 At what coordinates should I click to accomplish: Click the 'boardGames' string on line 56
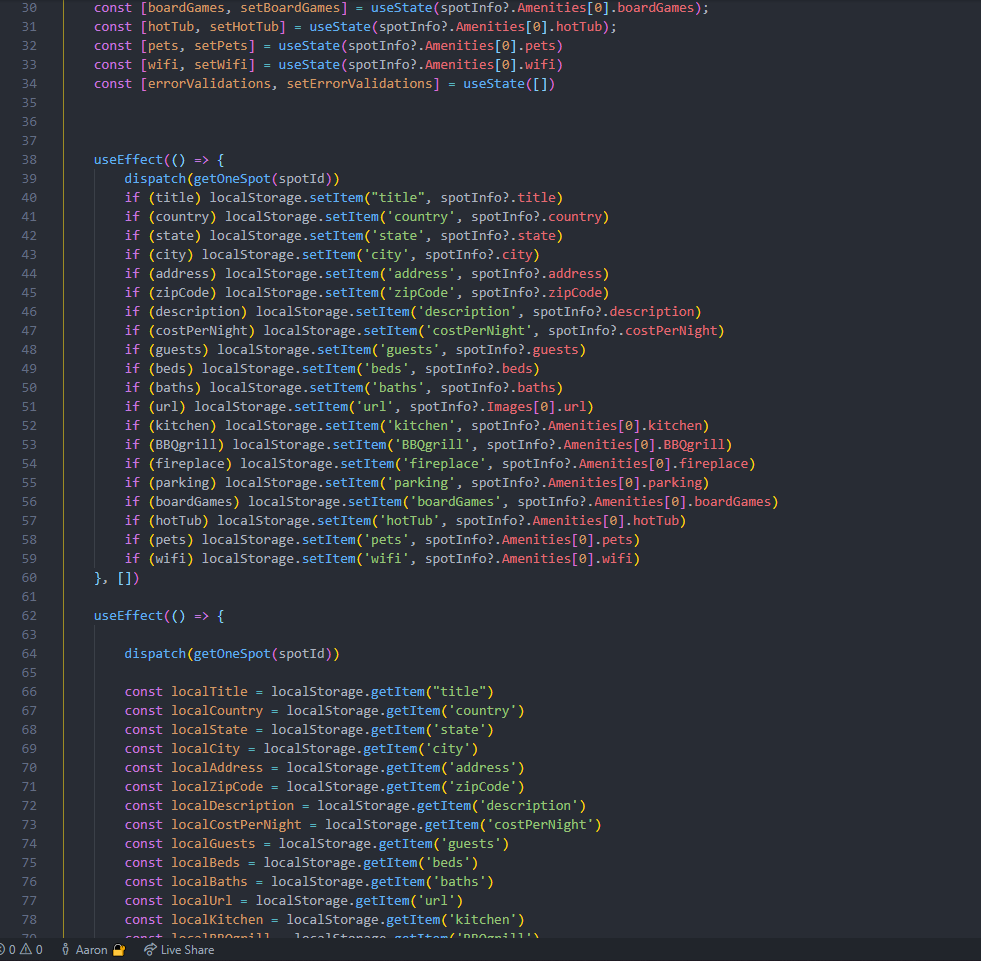[x=455, y=502]
